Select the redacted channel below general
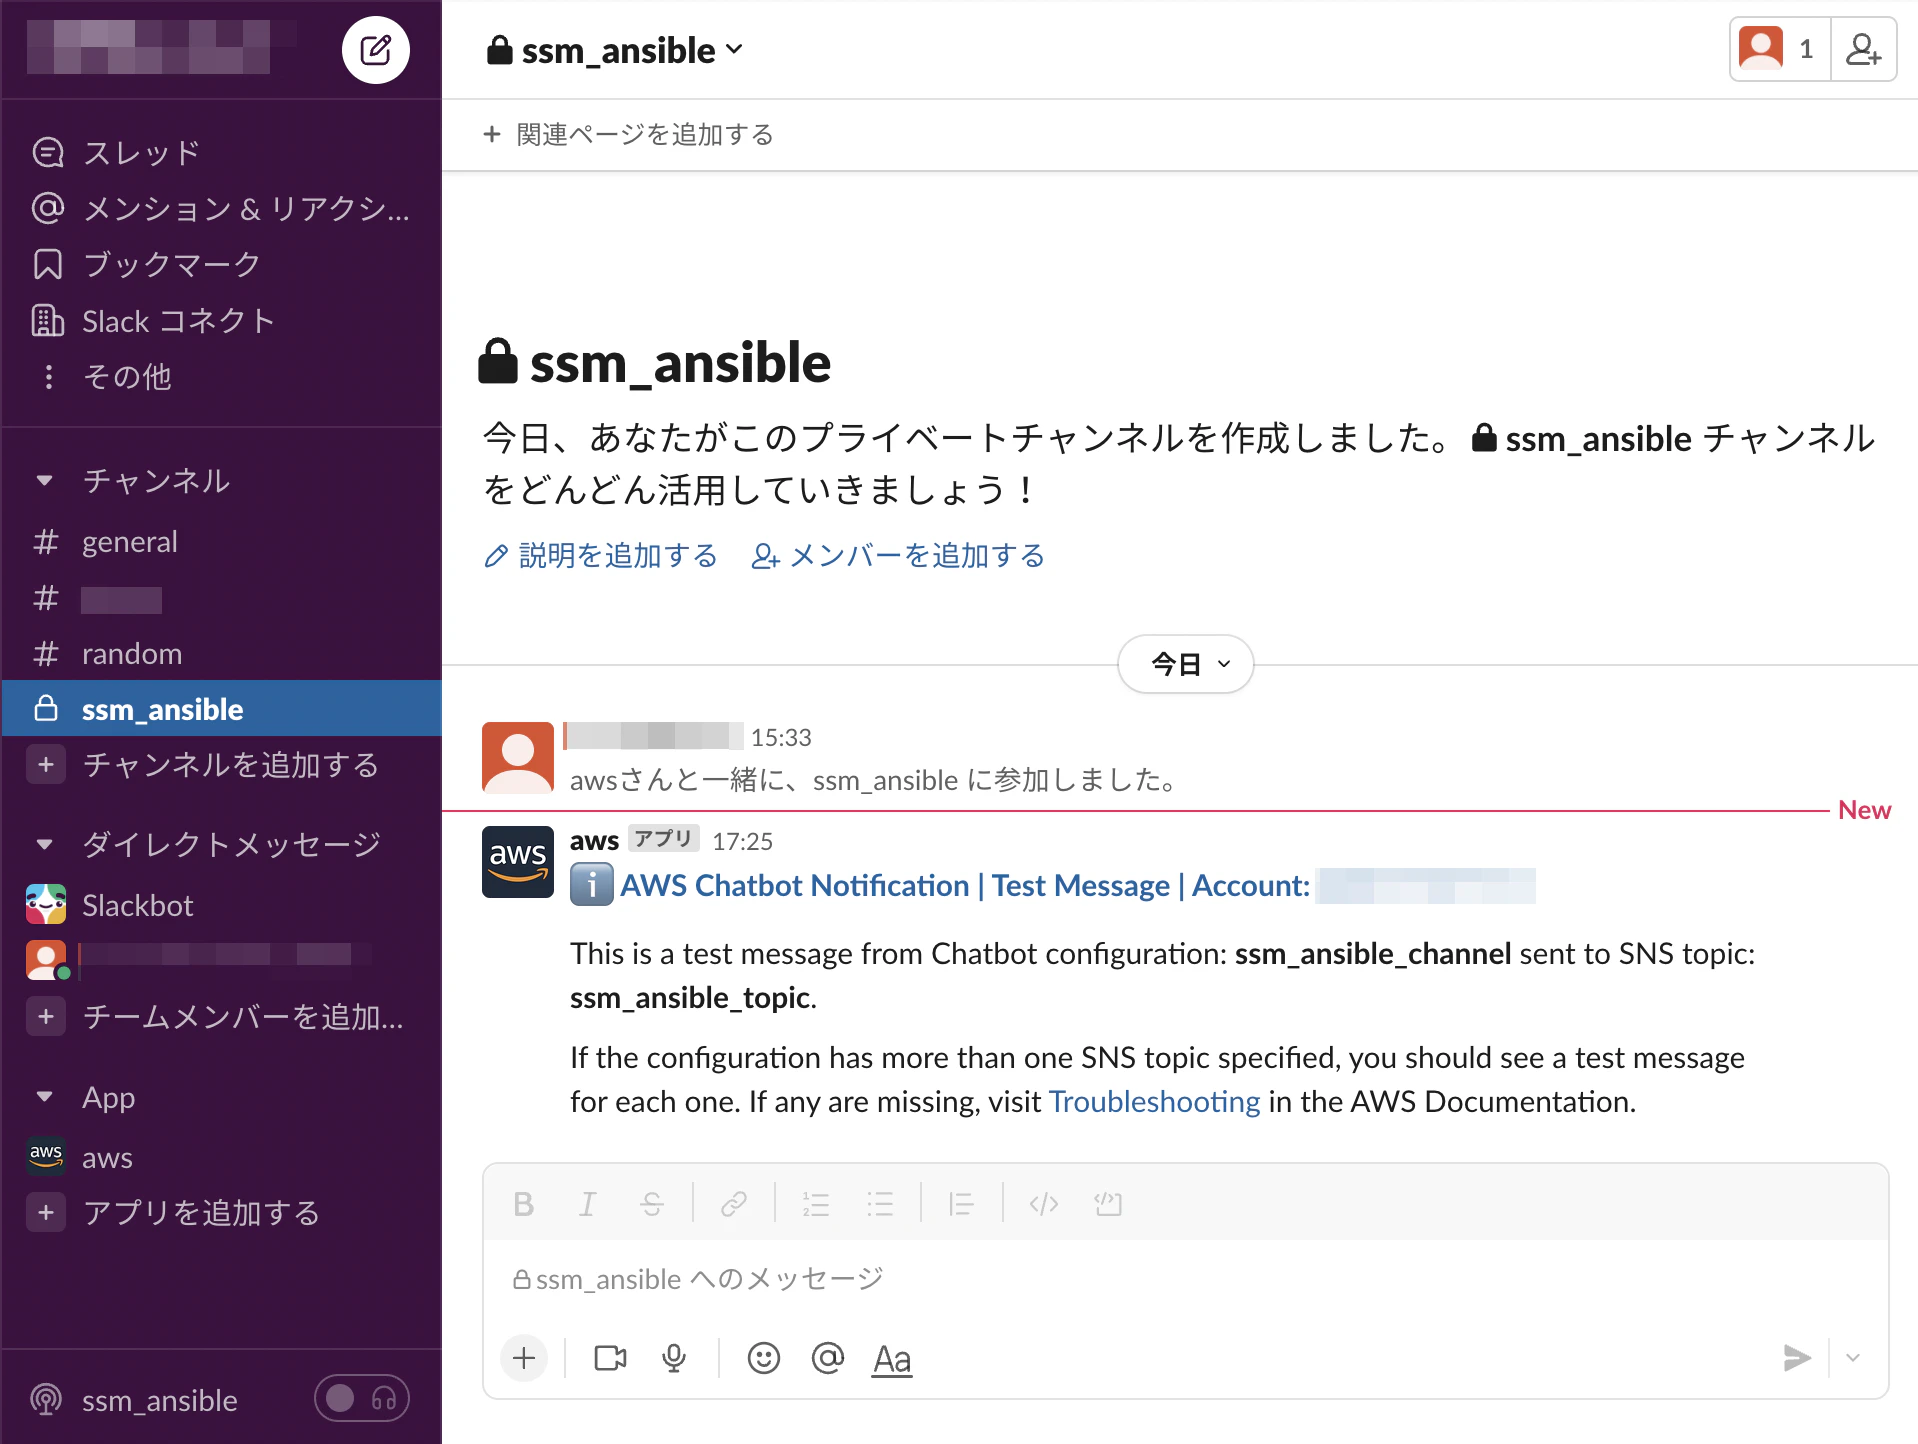The height and width of the screenshot is (1444, 1918). coord(221,599)
